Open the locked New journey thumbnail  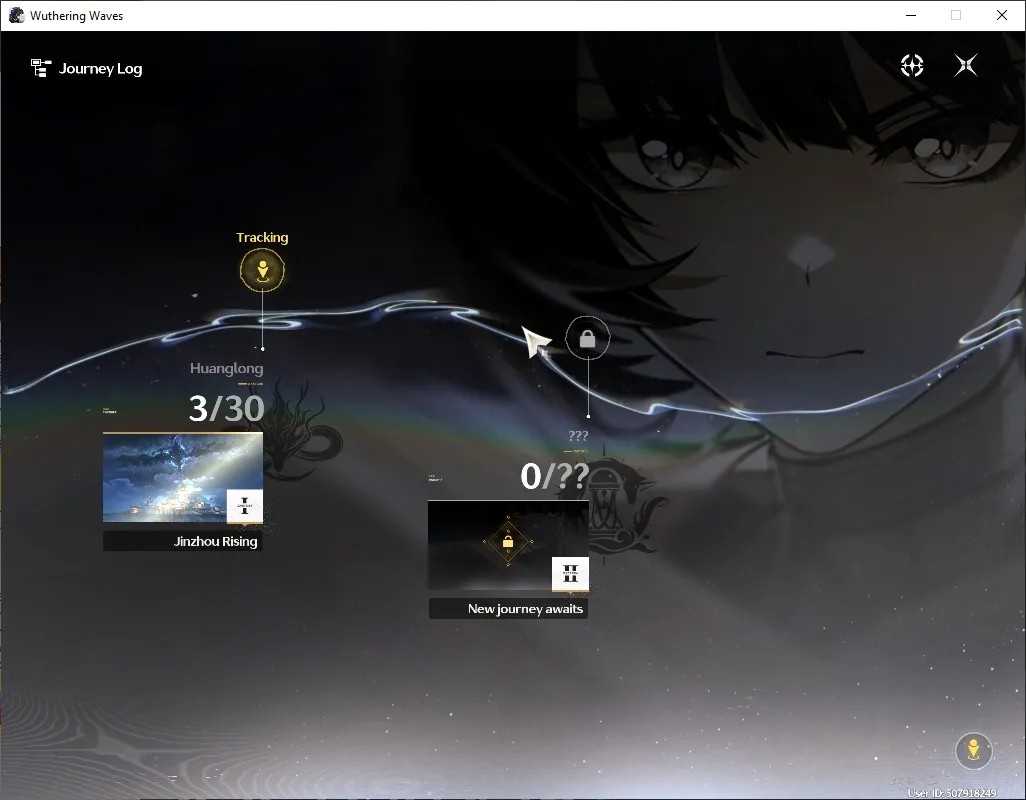(x=508, y=546)
